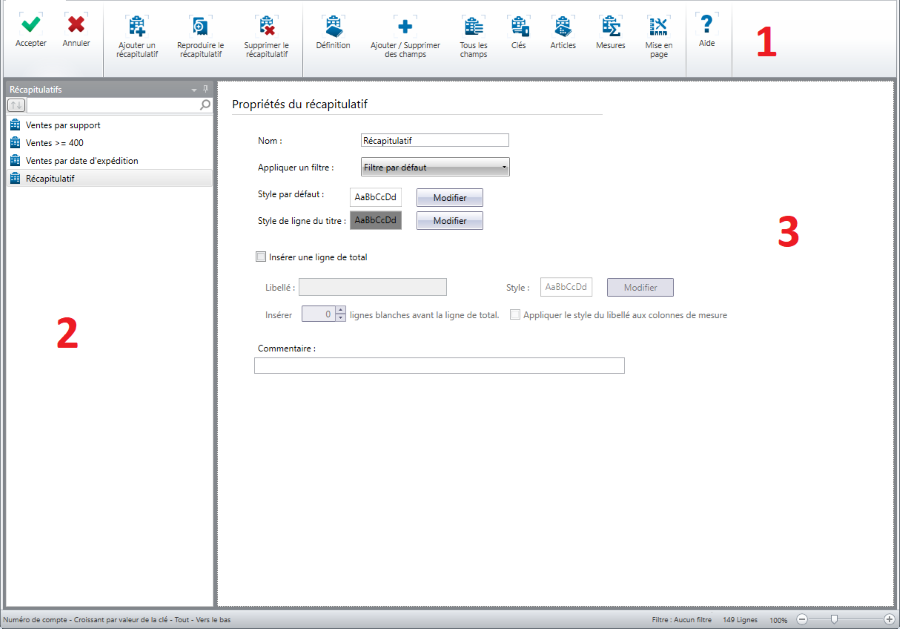Click Modifier for Style de ligne du titre
The height and width of the screenshot is (629, 900).
coord(449,221)
